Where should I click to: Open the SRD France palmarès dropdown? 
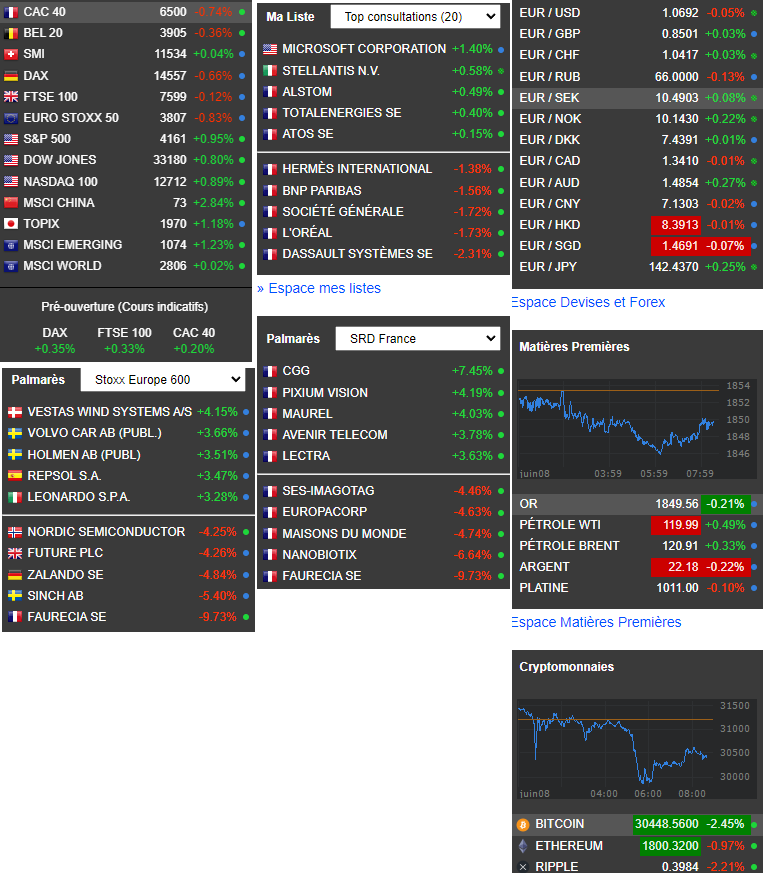click(417, 339)
